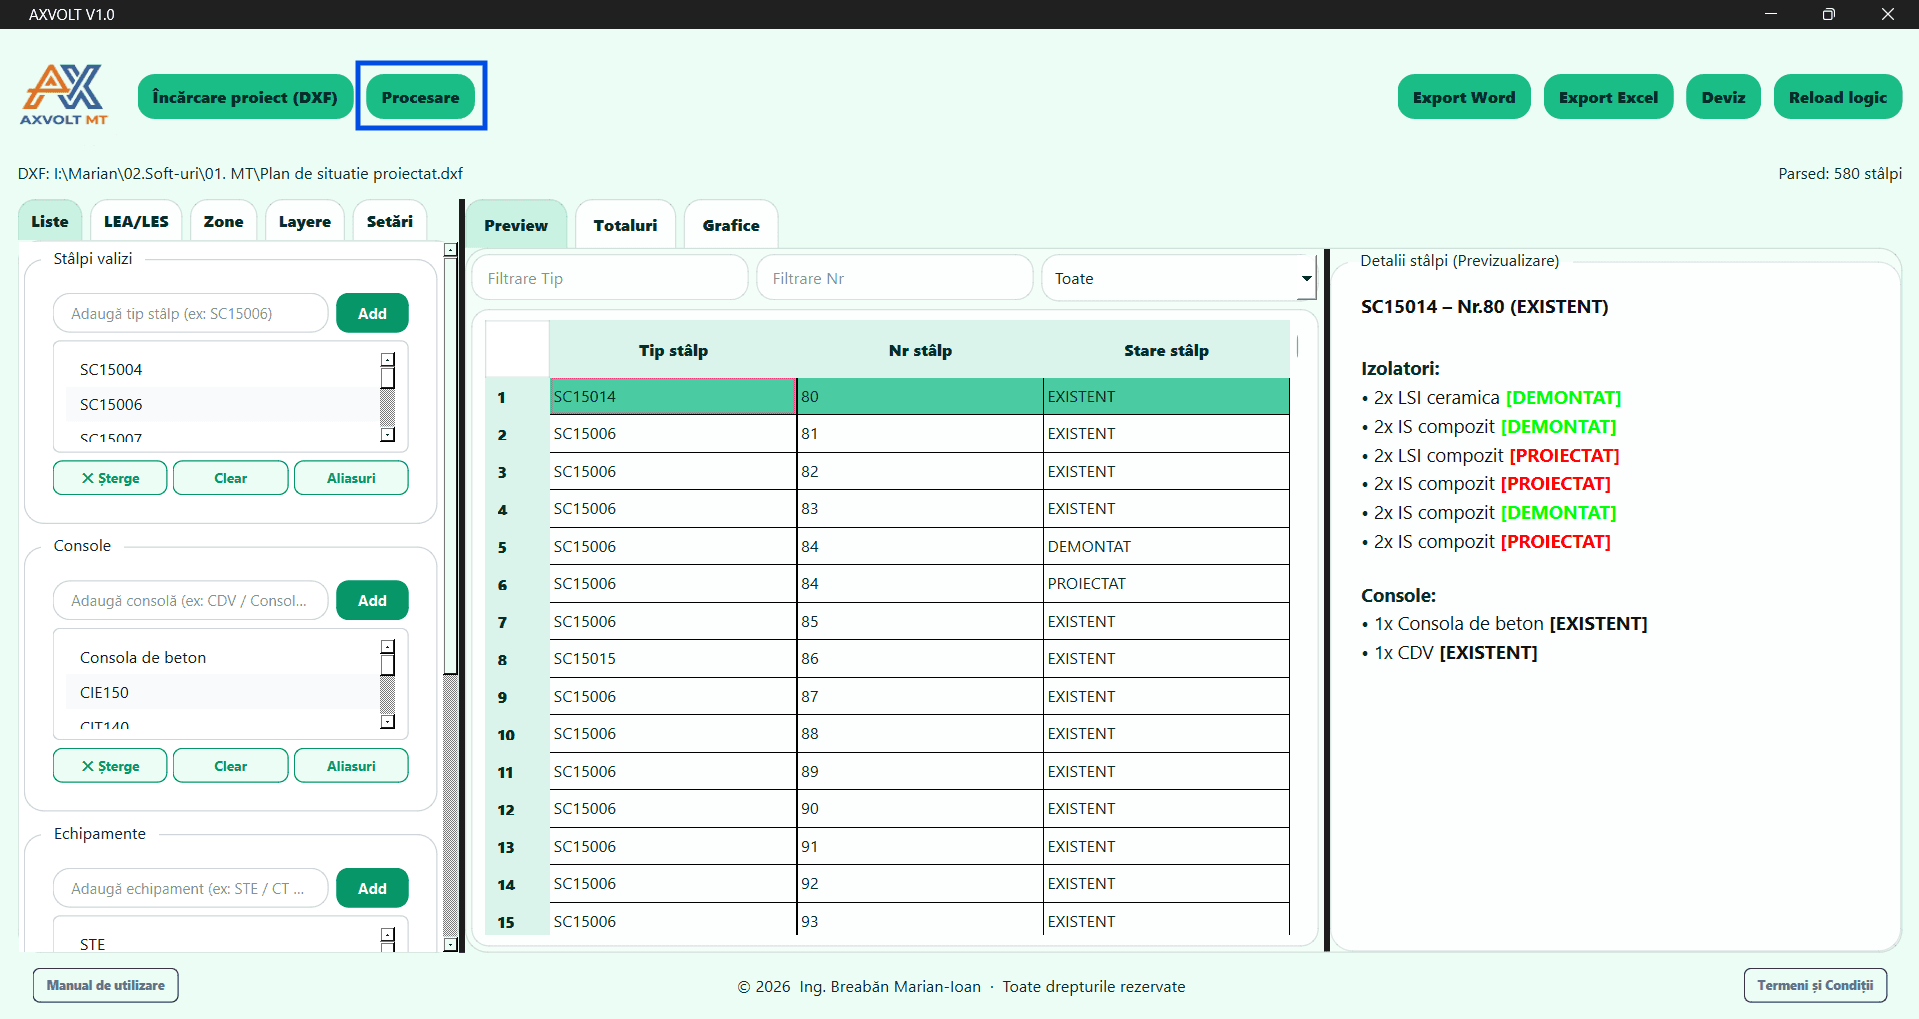
Task: Select CIE150 in the Console list
Action: 222,692
